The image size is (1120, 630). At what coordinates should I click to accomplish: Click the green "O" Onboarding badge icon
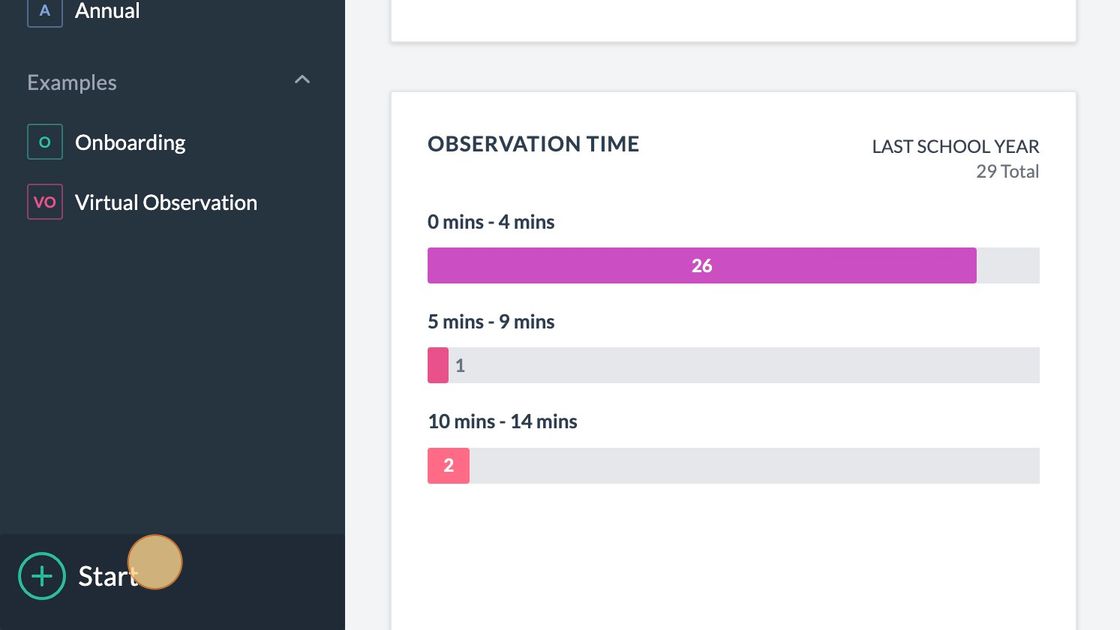click(44, 143)
